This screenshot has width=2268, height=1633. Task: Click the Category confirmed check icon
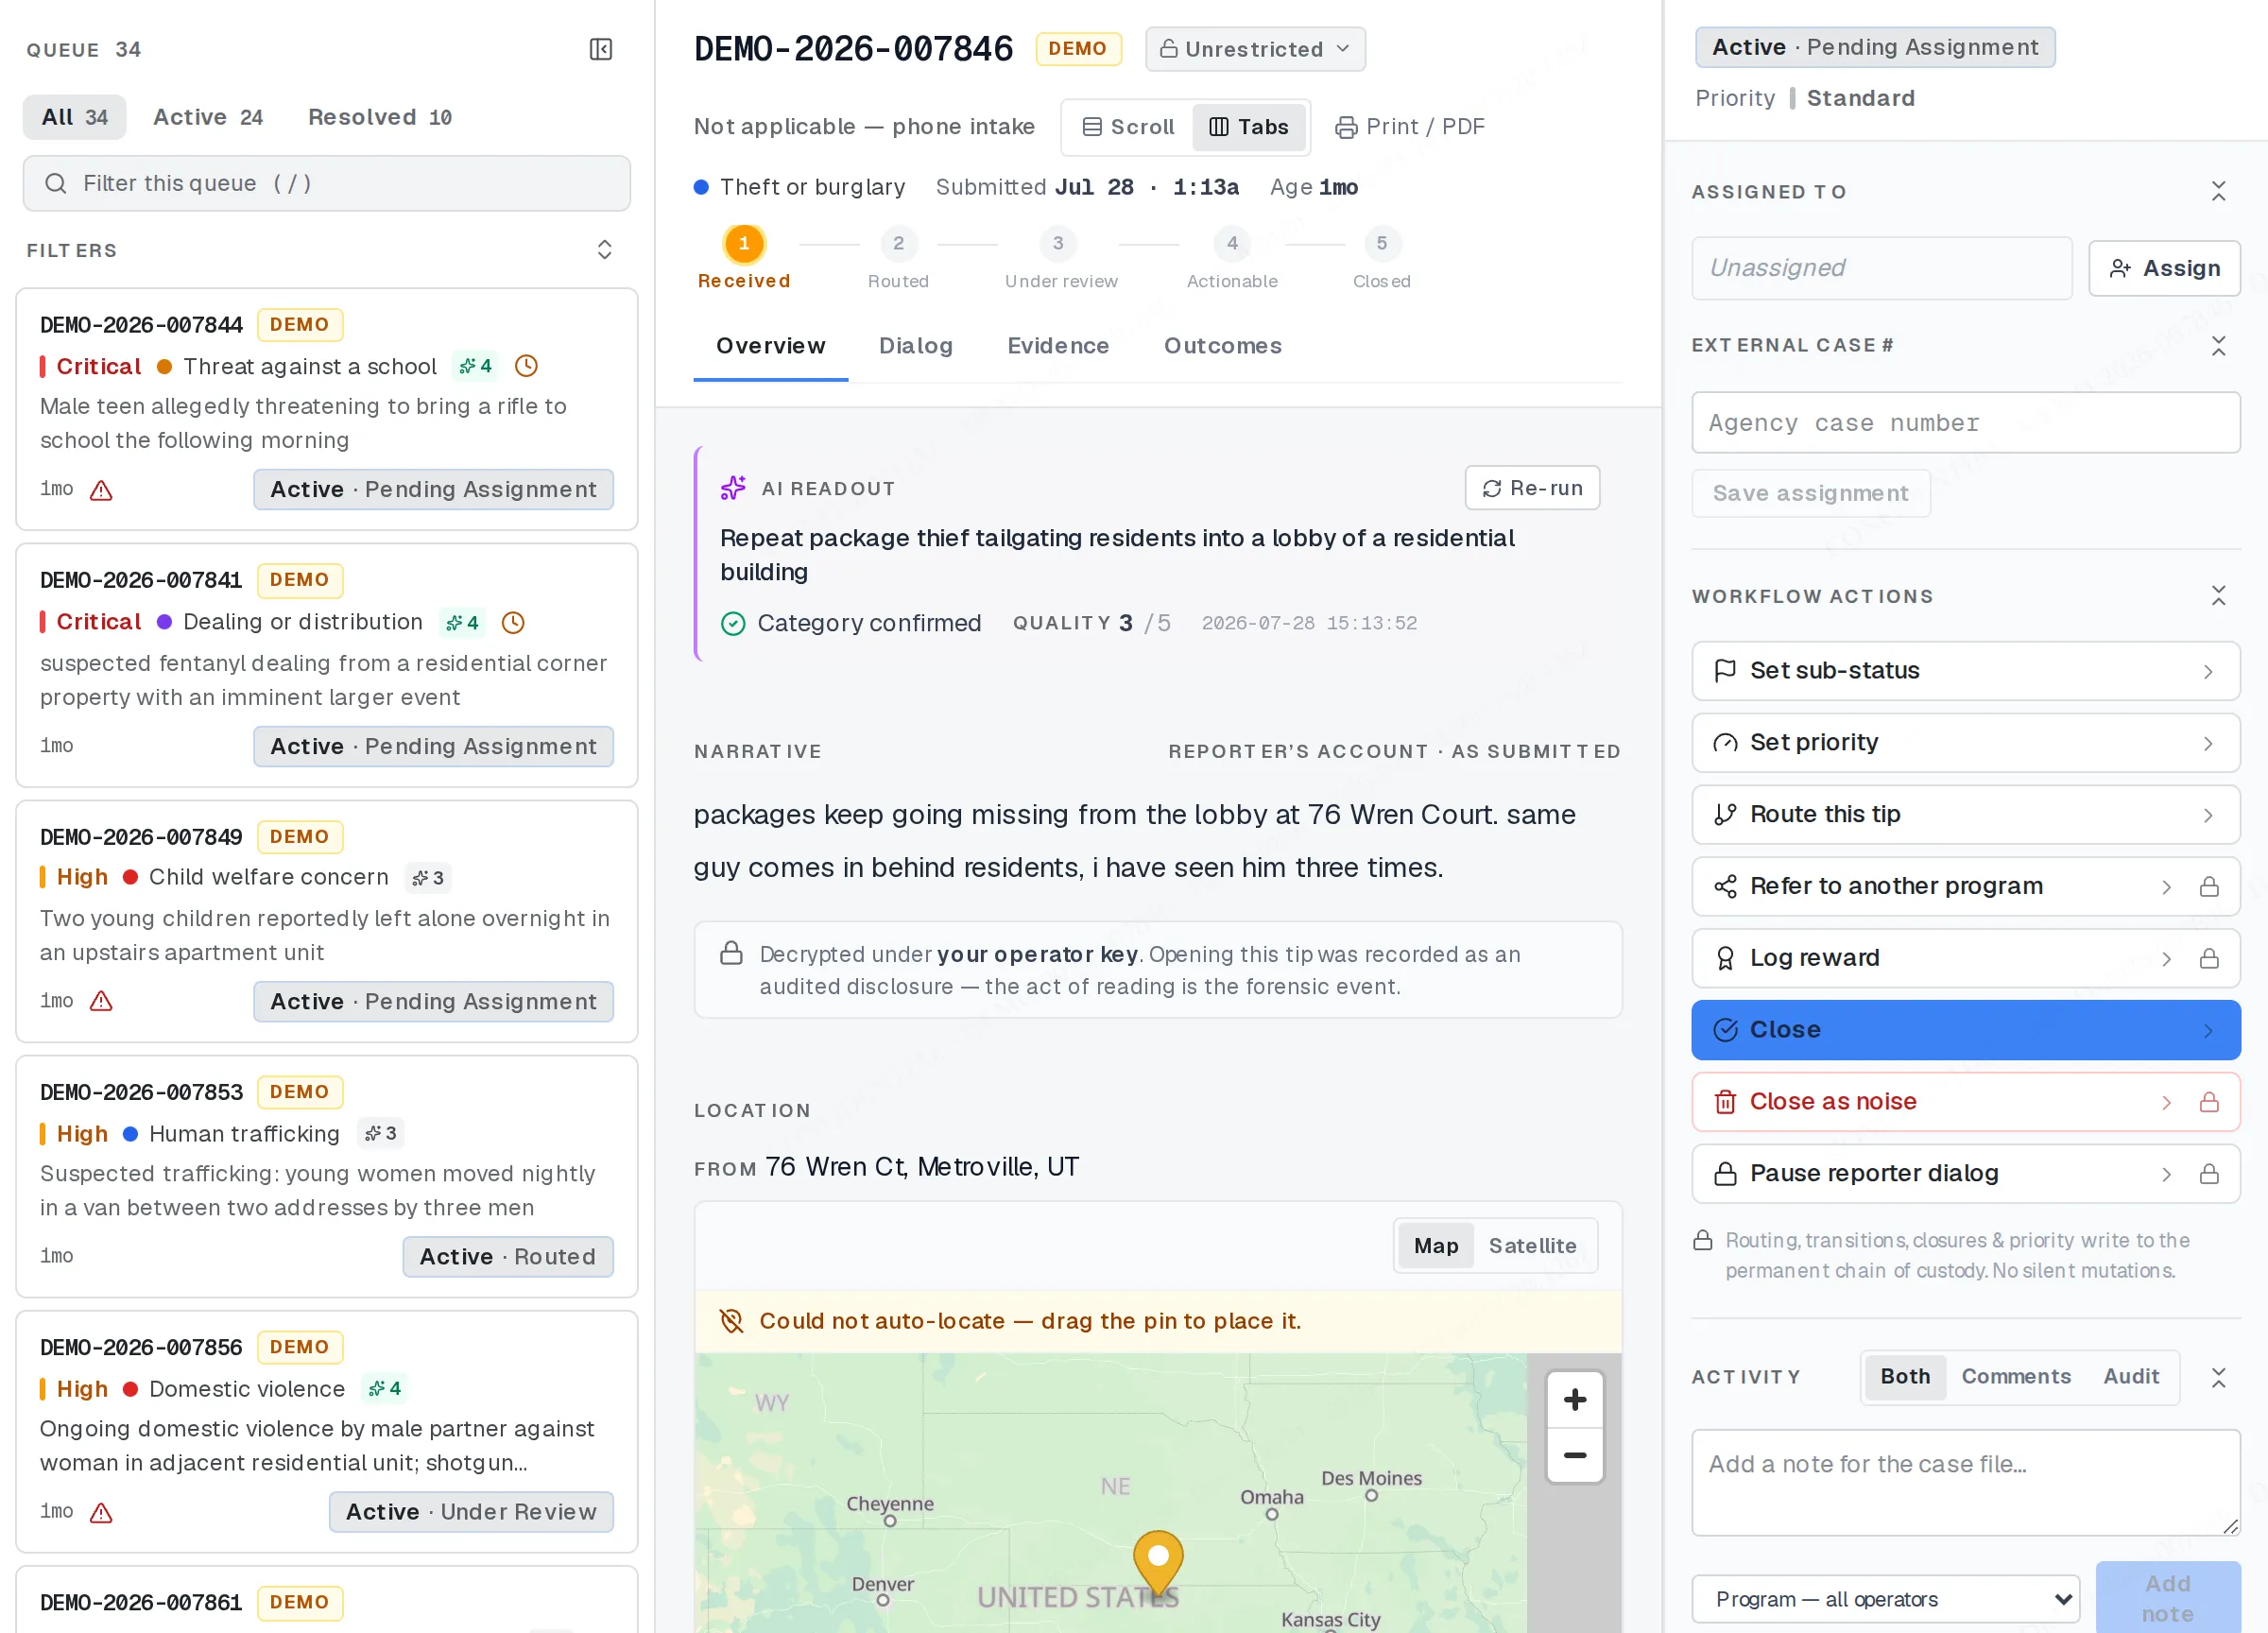point(733,623)
